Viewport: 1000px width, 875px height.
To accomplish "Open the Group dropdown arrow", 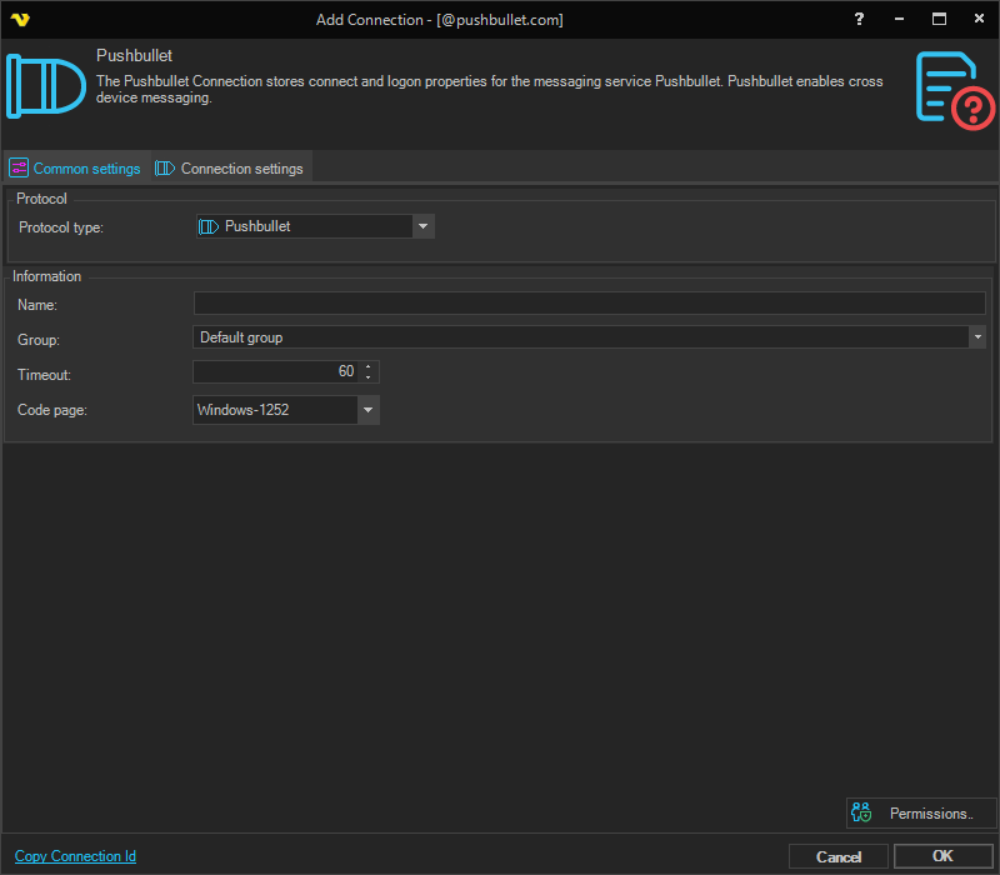I will [x=977, y=338].
